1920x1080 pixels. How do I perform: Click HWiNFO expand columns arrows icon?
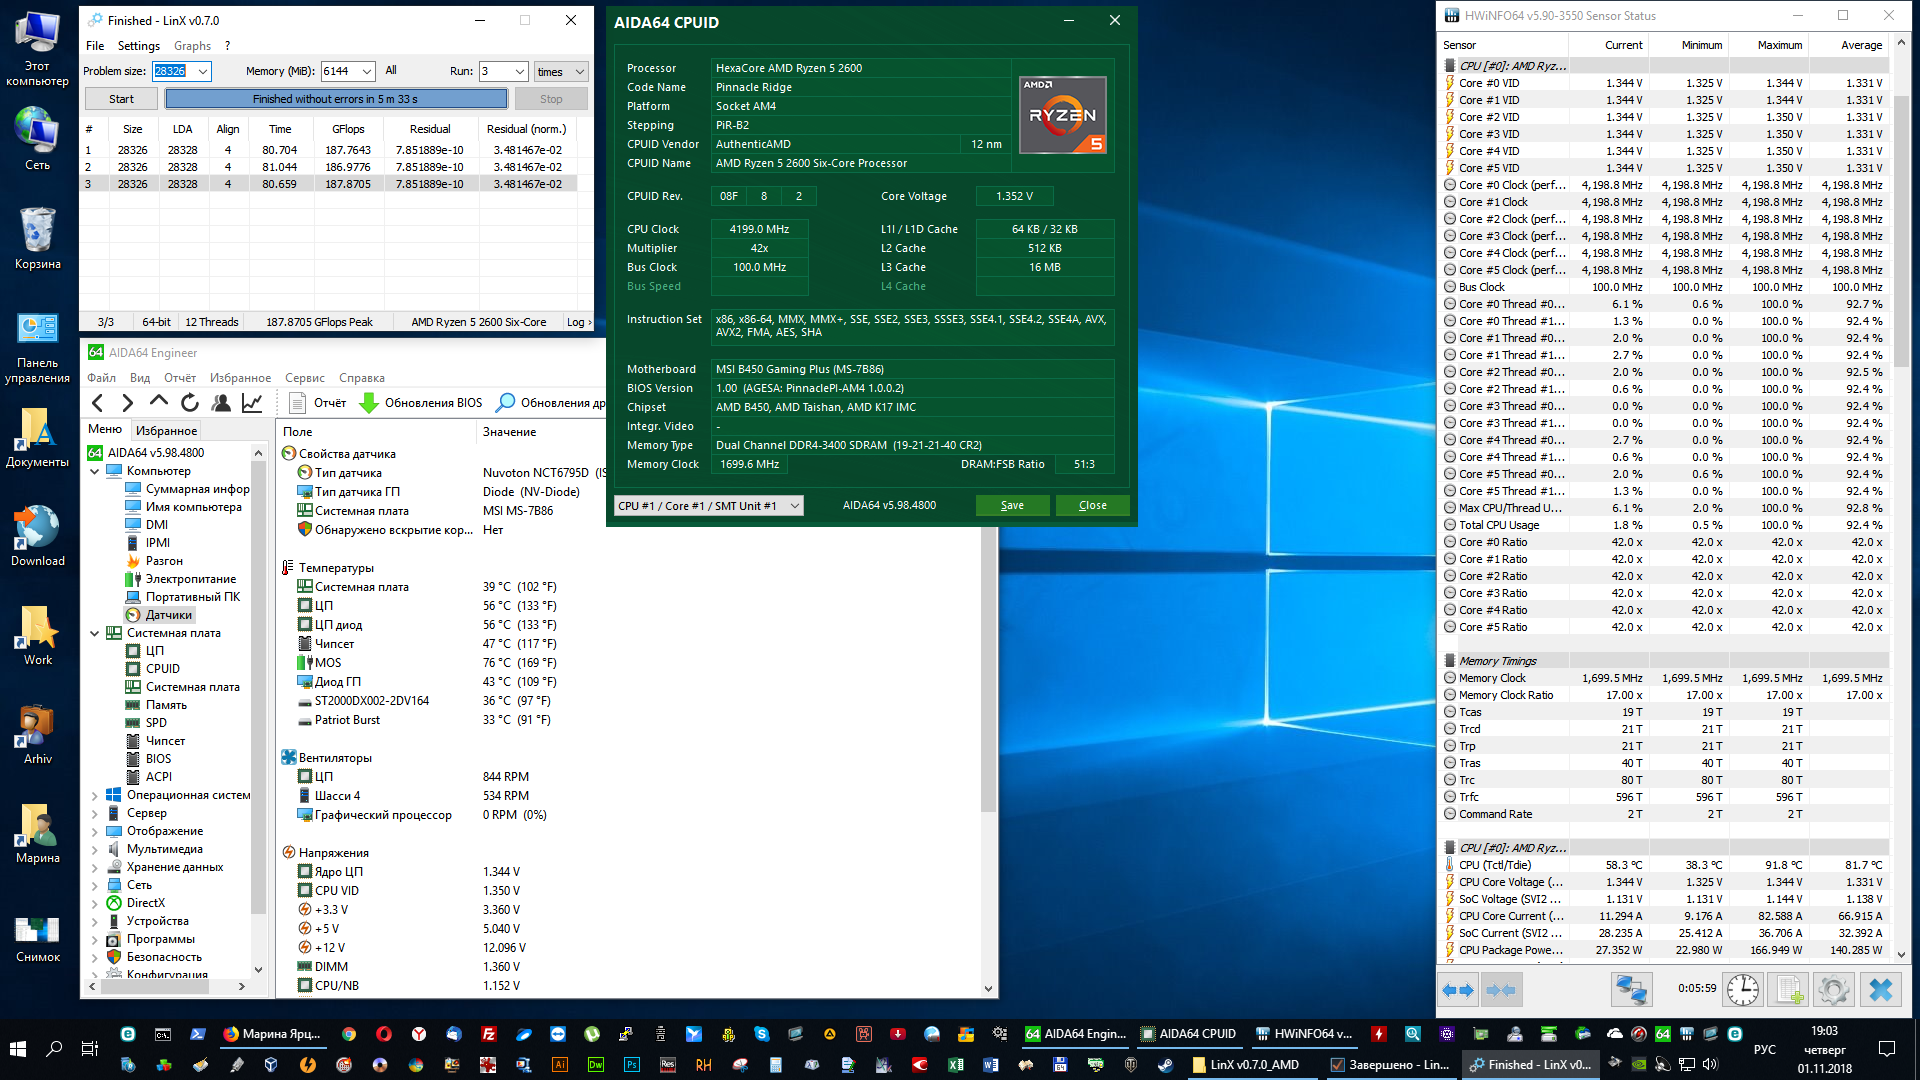pos(1457,990)
